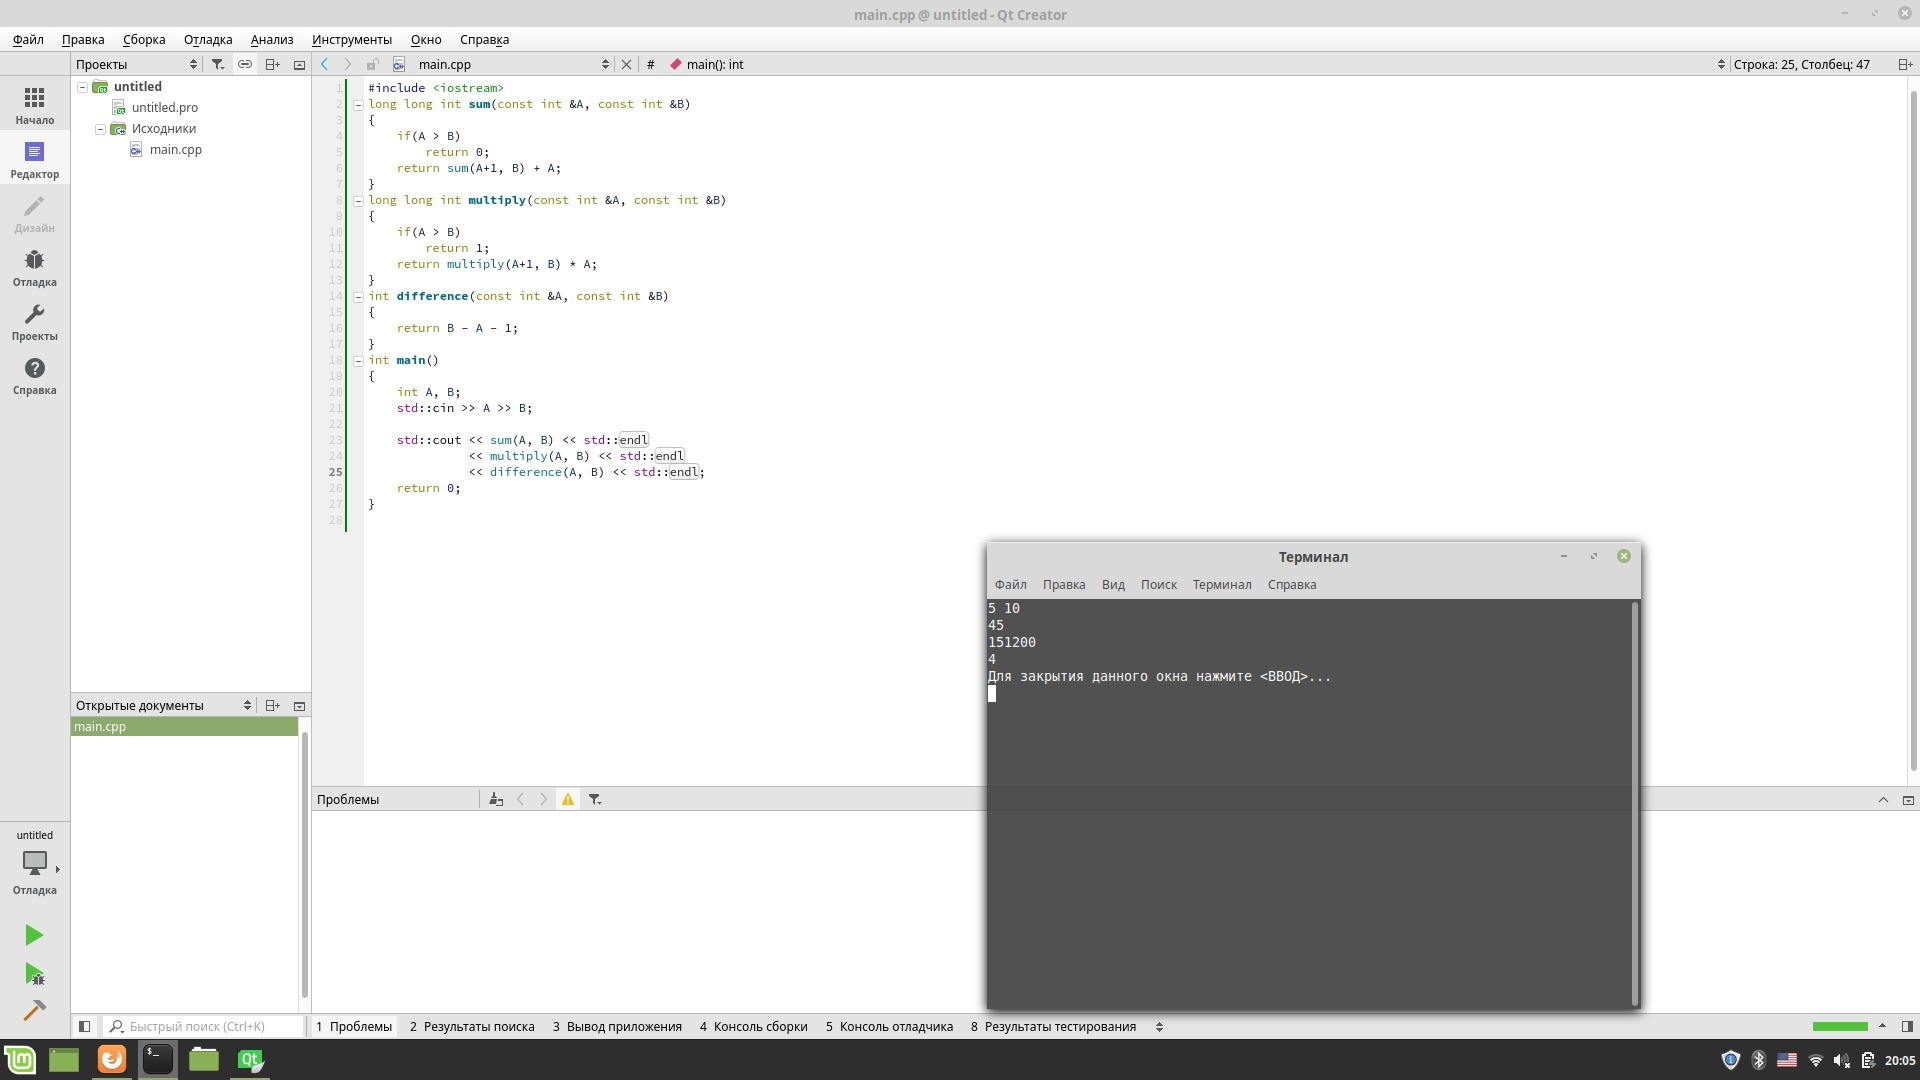Click the green Run button
The image size is (1920, 1080).
[34, 935]
